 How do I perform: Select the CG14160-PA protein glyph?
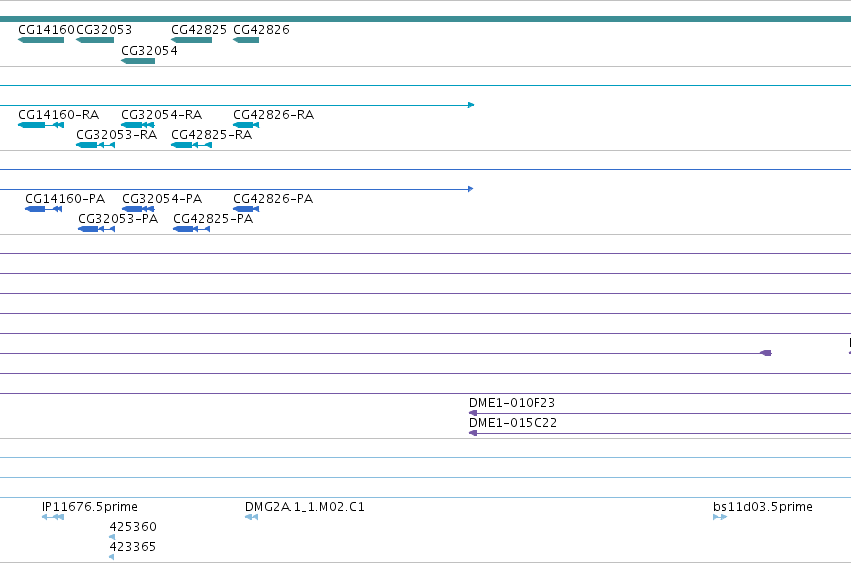click(x=43, y=209)
